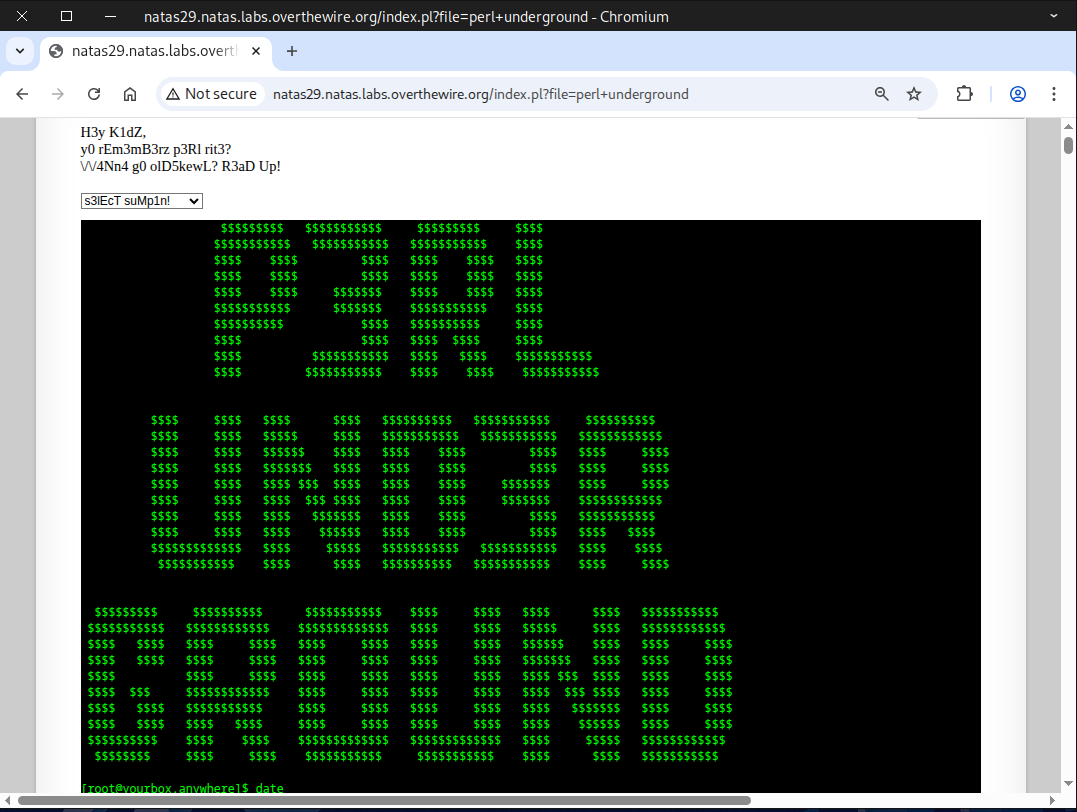Open the zoom magnifier in address bar
Image resolution: width=1077 pixels, height=812 pixels.
coord(882,94)
